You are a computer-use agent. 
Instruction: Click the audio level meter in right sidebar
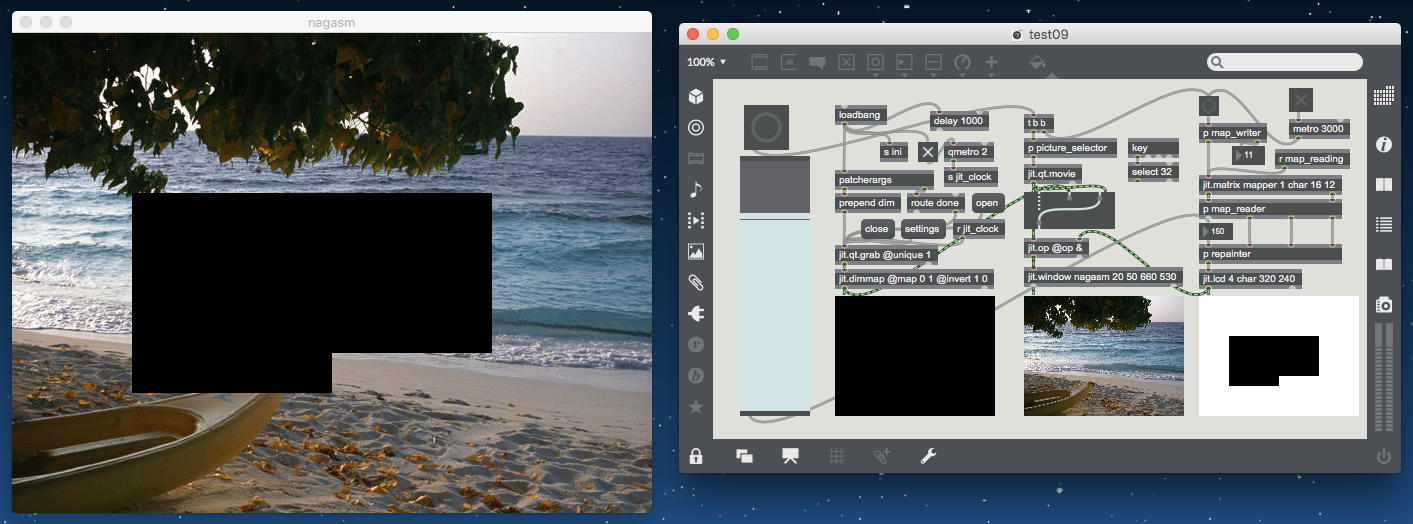pyautogui.click(x=1384, y=379)
